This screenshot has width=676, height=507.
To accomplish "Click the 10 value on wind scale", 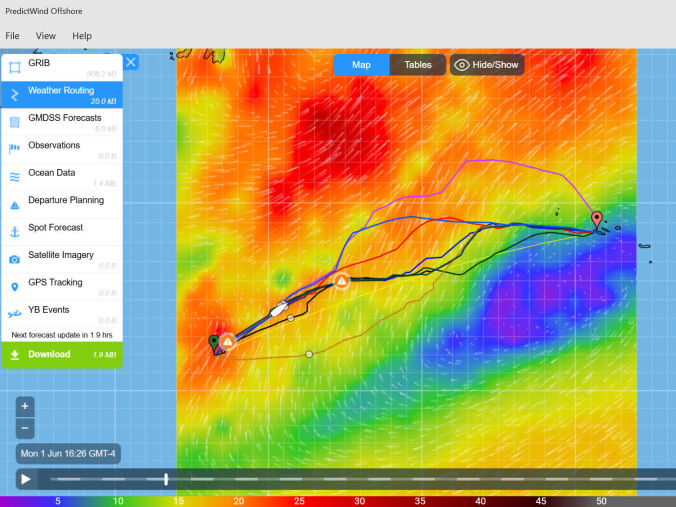I will point(118,501).
